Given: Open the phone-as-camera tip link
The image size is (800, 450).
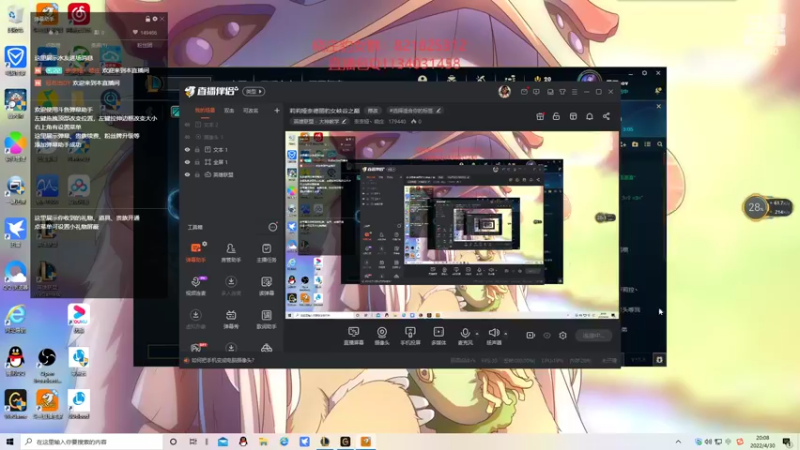Looking at the screenshot, I should click(222, 360).
